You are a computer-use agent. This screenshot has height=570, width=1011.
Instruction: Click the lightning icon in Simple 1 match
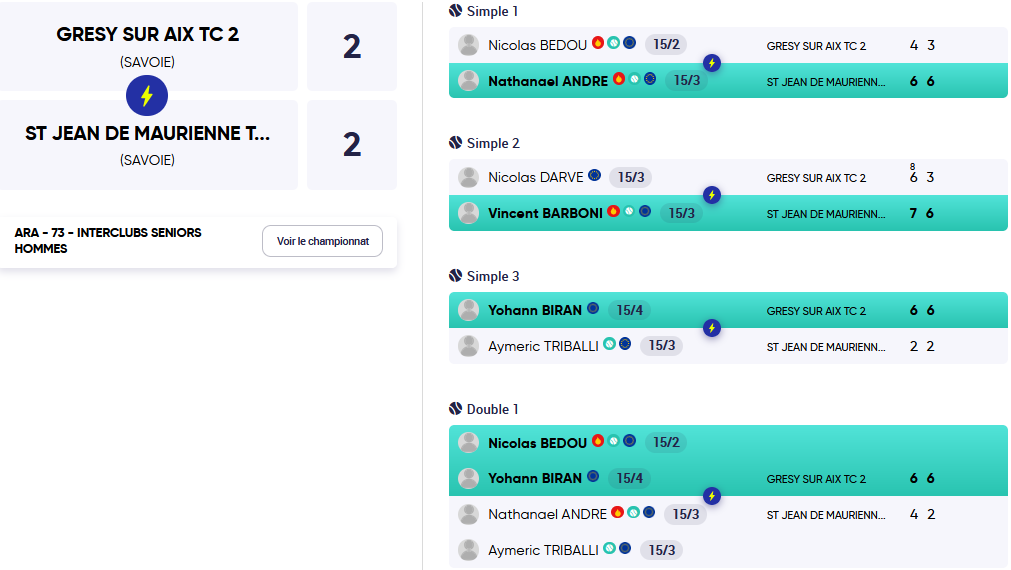click(712, 63)
